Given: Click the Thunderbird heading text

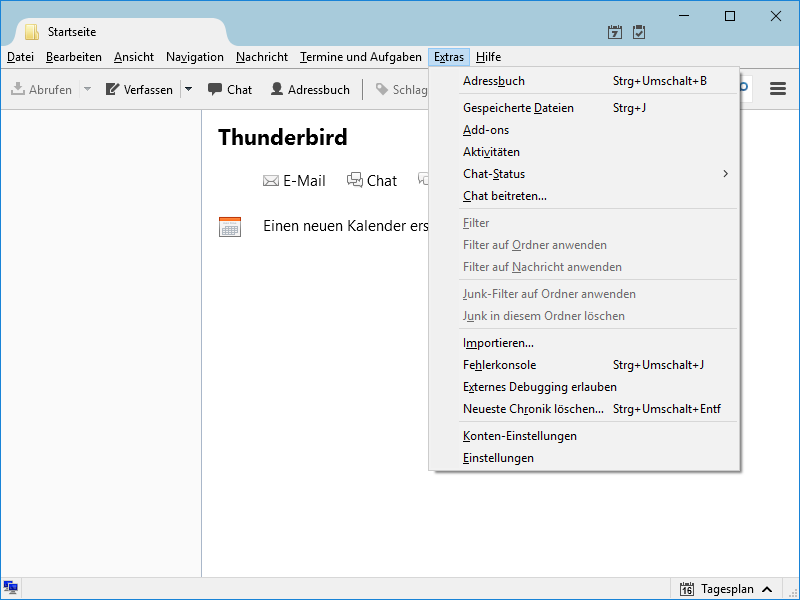Looking at the screenshot, I should click(283, 137).
